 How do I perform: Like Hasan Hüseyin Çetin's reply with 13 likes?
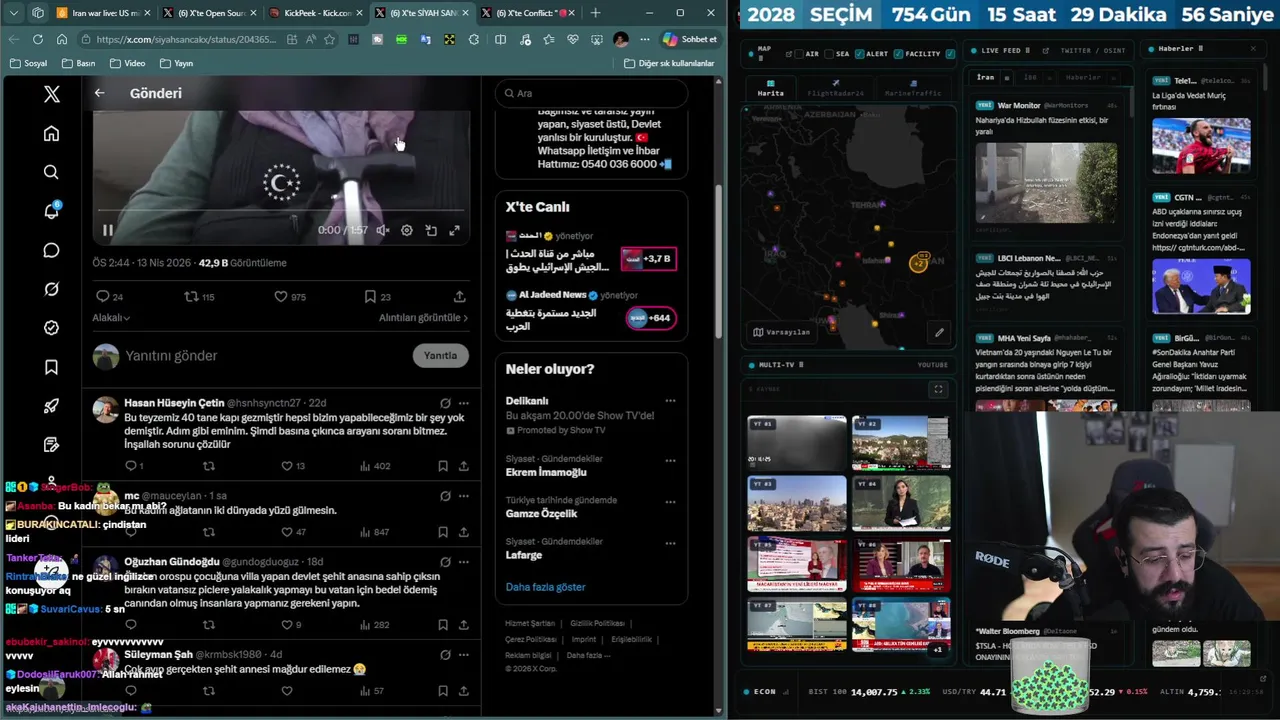tap(293, 466)
